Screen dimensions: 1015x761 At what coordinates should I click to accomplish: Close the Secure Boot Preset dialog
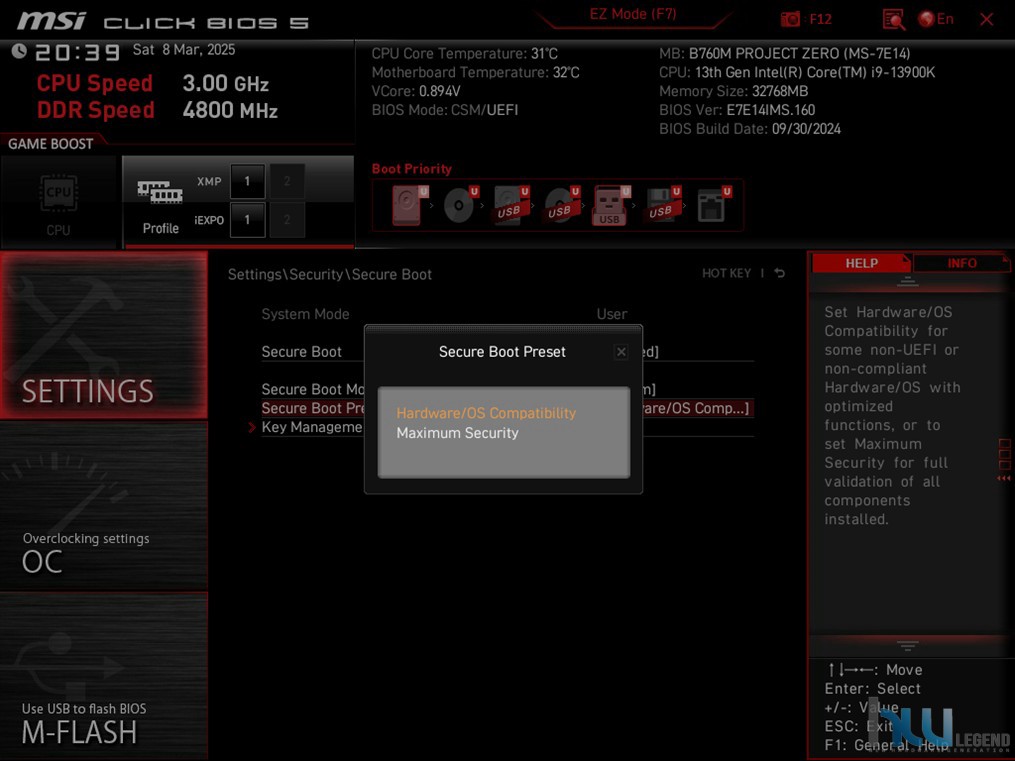[621, 352]
